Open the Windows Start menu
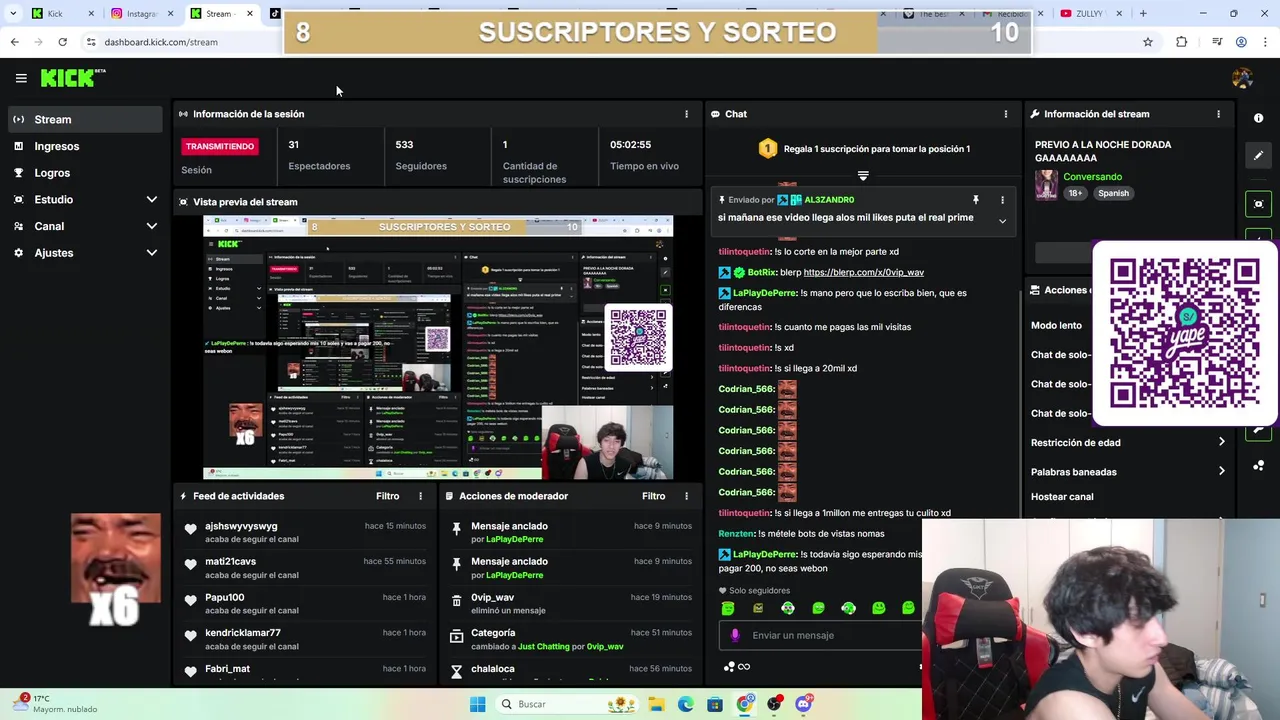The width and height of the screenshot is (1280, 720). point(477,704)
